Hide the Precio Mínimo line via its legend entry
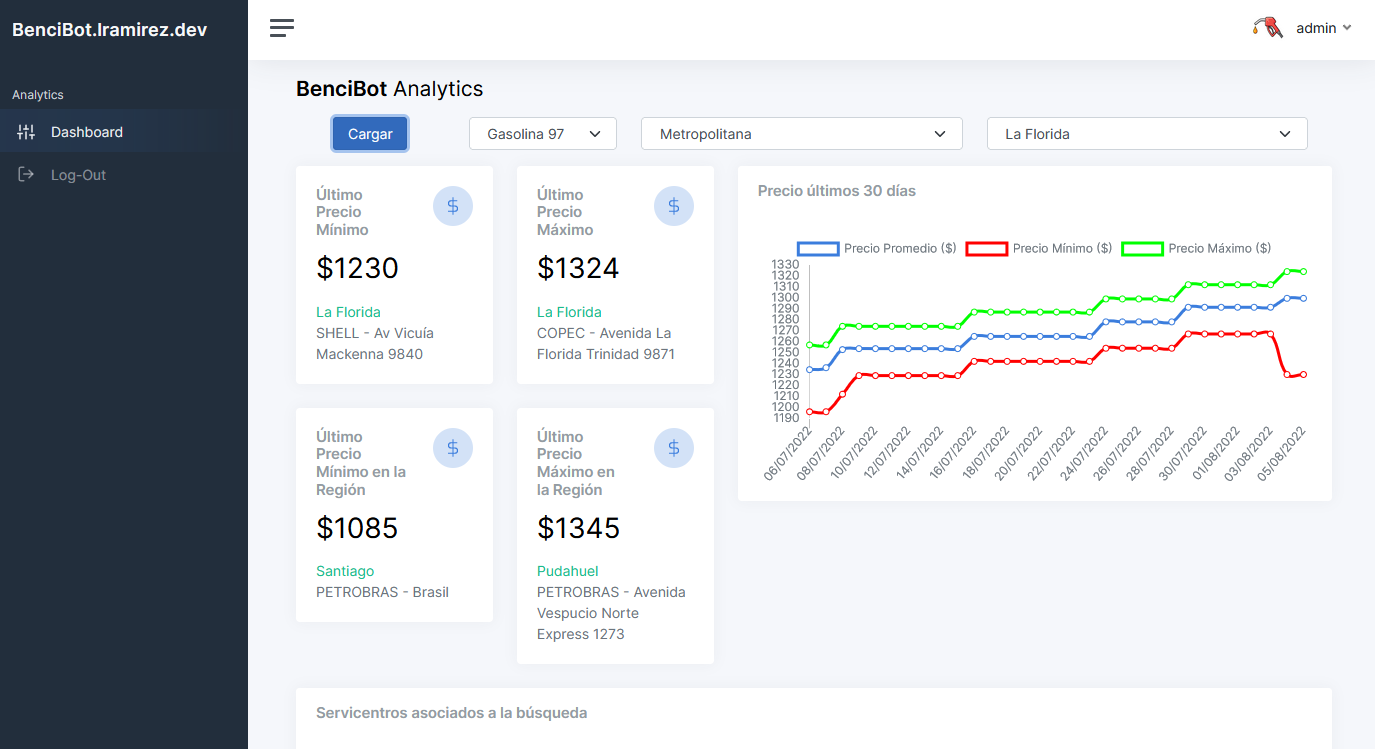Image resolution: width=1375 pixels, height=749 pixels. 1060,248
